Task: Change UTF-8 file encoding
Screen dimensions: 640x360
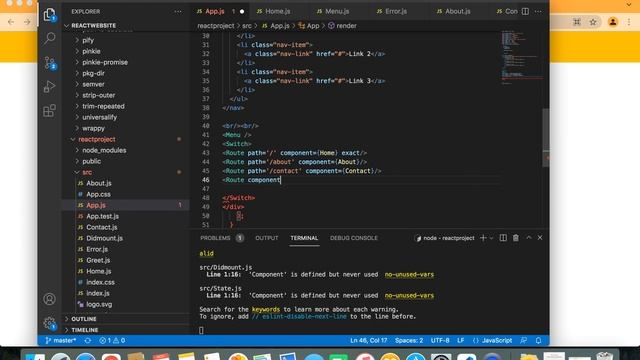Action: click(440, 340)
